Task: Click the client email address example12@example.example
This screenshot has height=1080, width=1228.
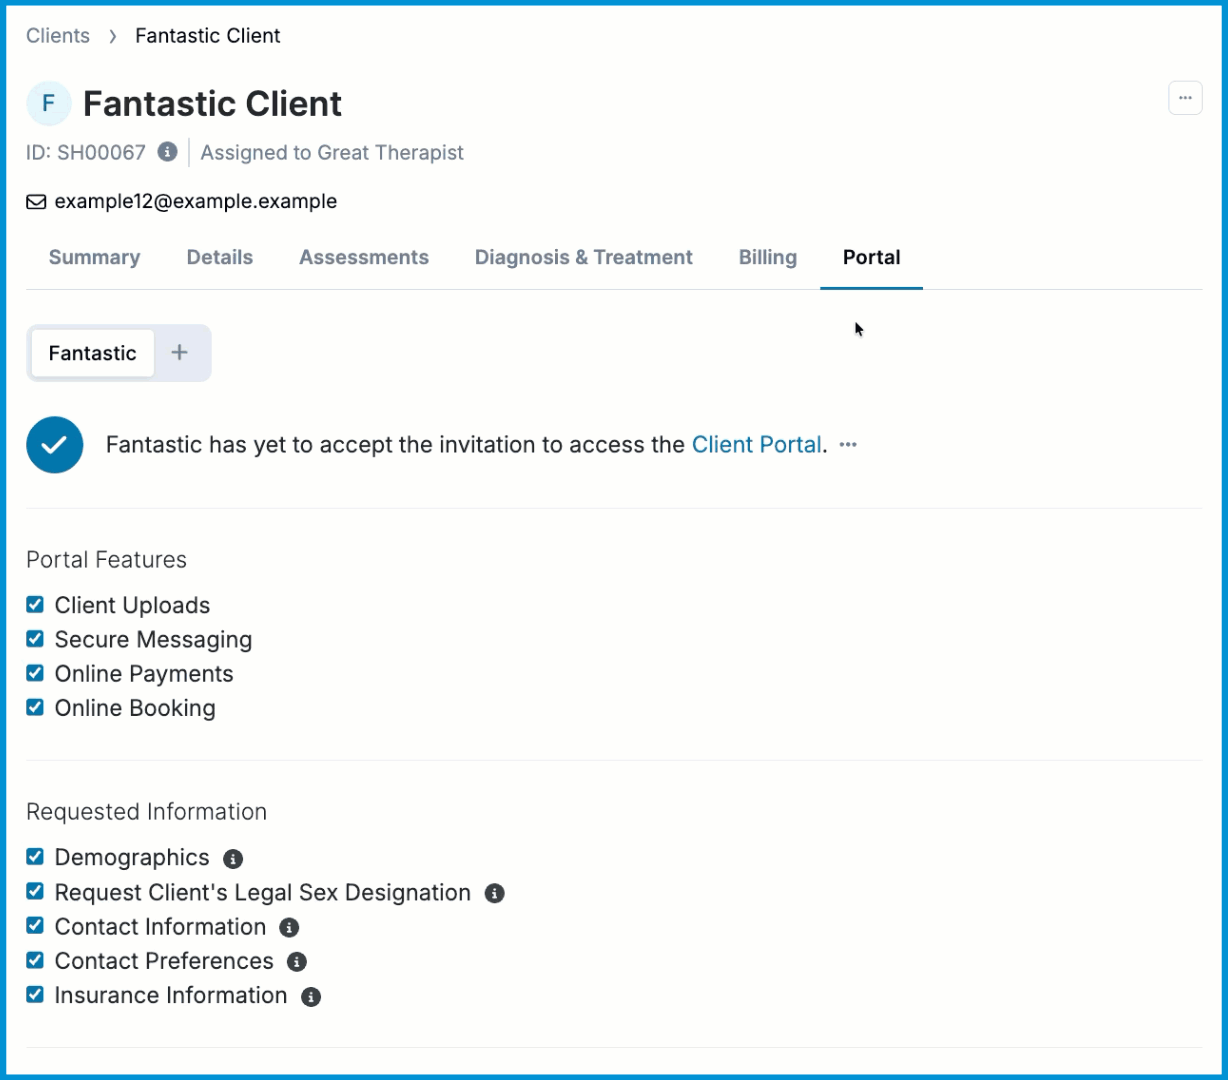Action: [196, 201]
